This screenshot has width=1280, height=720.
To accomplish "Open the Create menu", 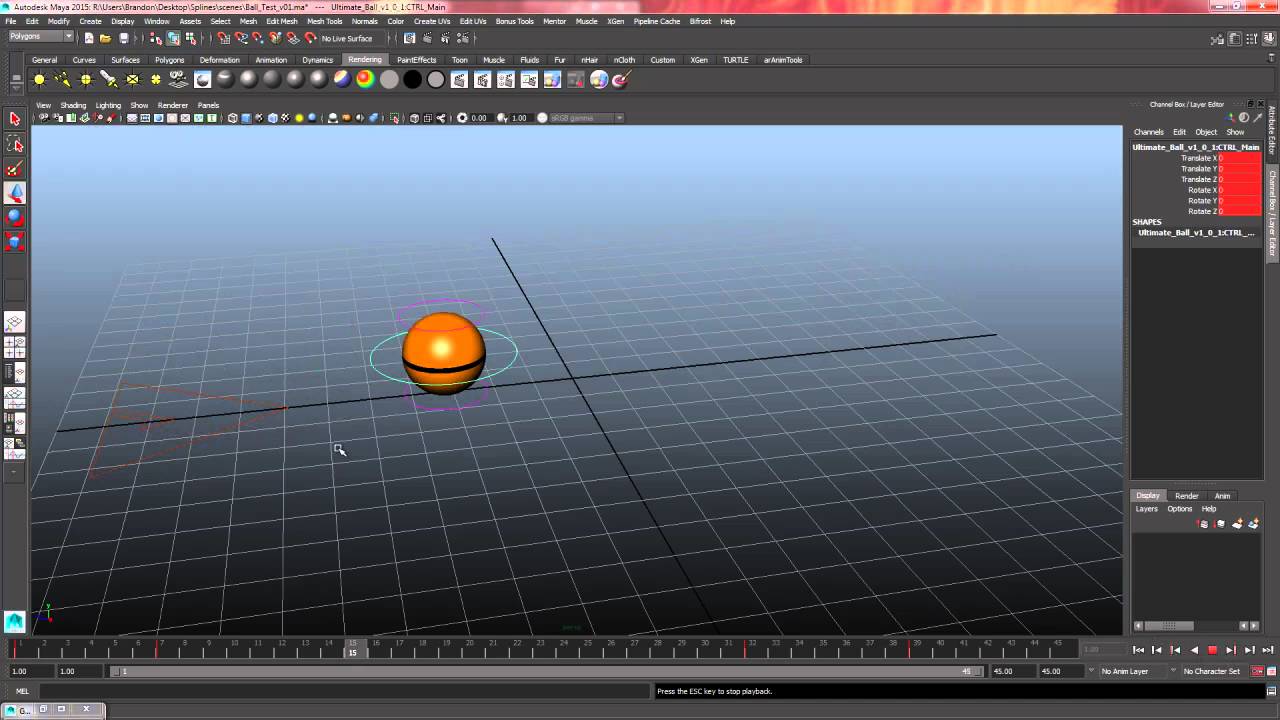I will [90, 21].
